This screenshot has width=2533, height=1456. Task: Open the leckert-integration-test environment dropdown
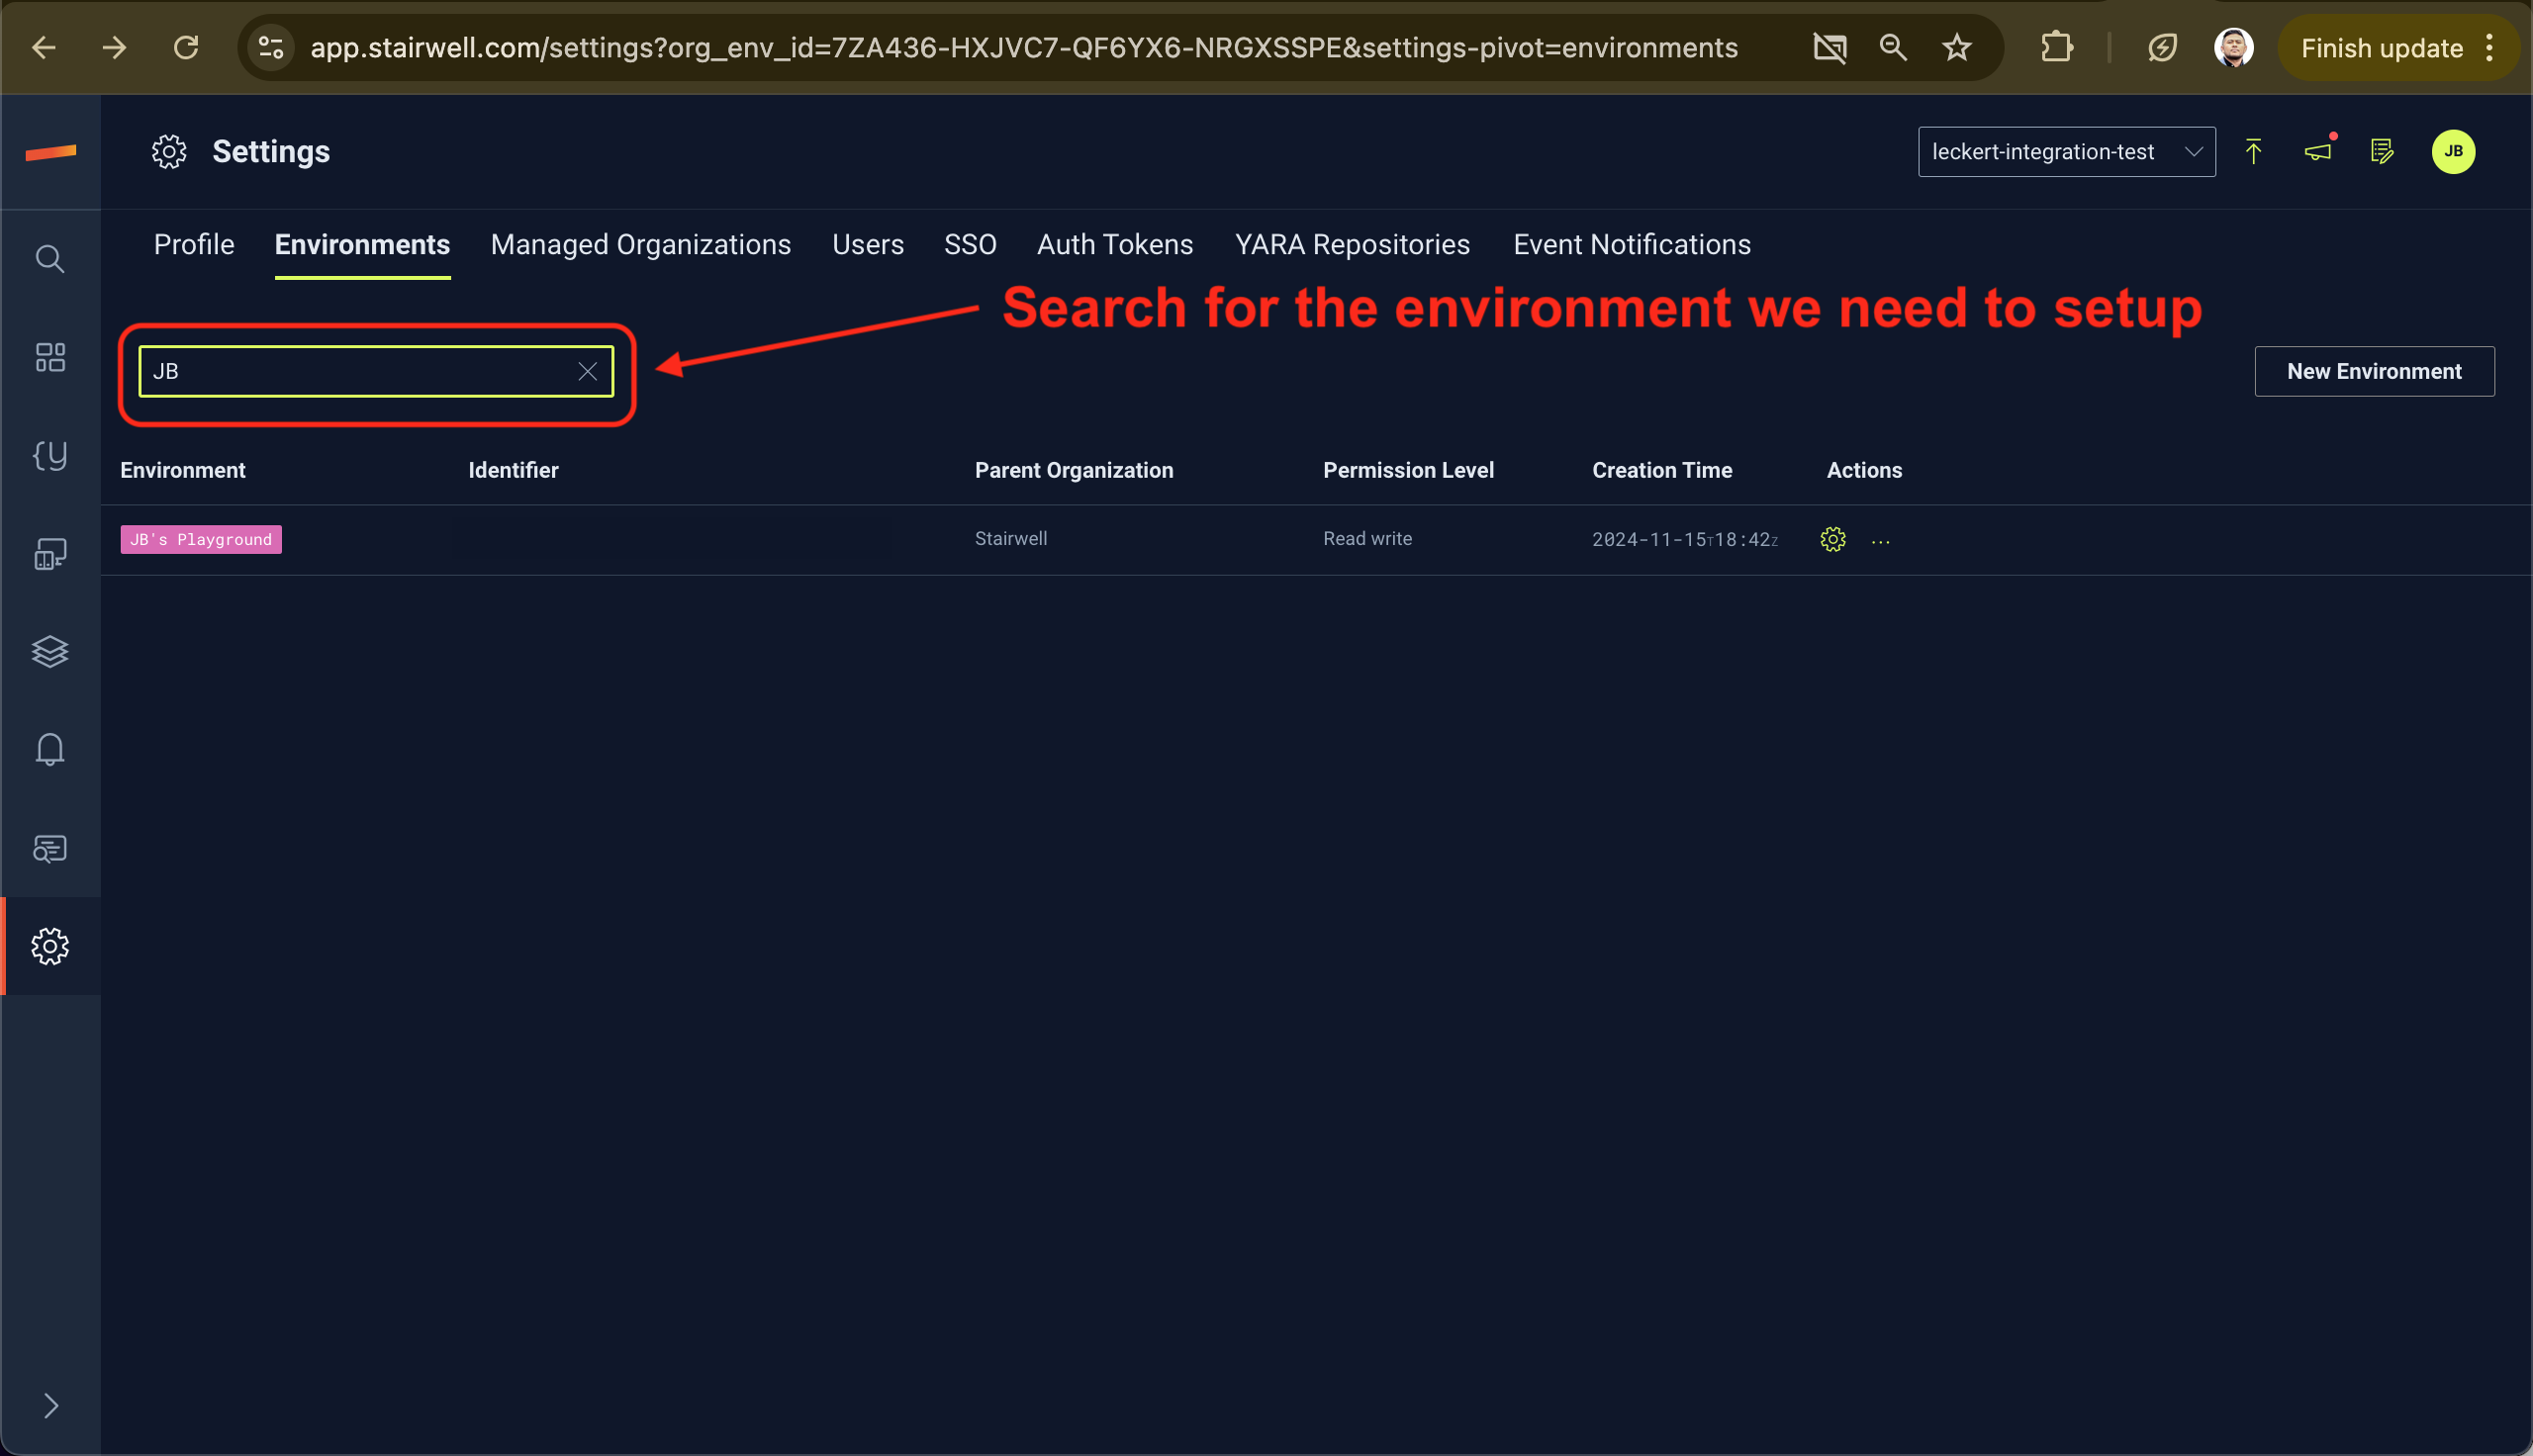pyautogui.click(x=2066, y=152)
